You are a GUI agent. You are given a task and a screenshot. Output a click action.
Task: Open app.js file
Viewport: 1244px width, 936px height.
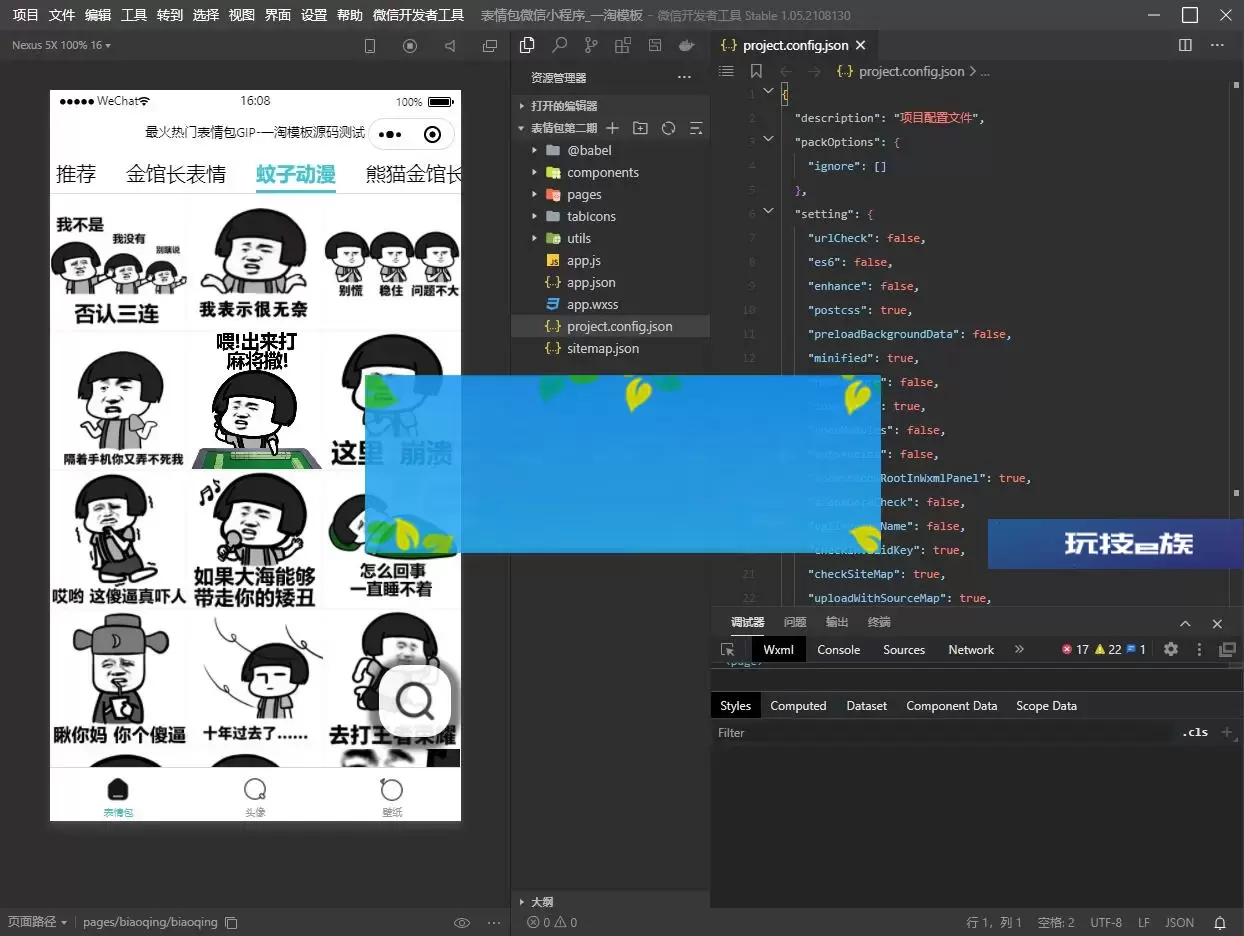(x=583, y=260)
